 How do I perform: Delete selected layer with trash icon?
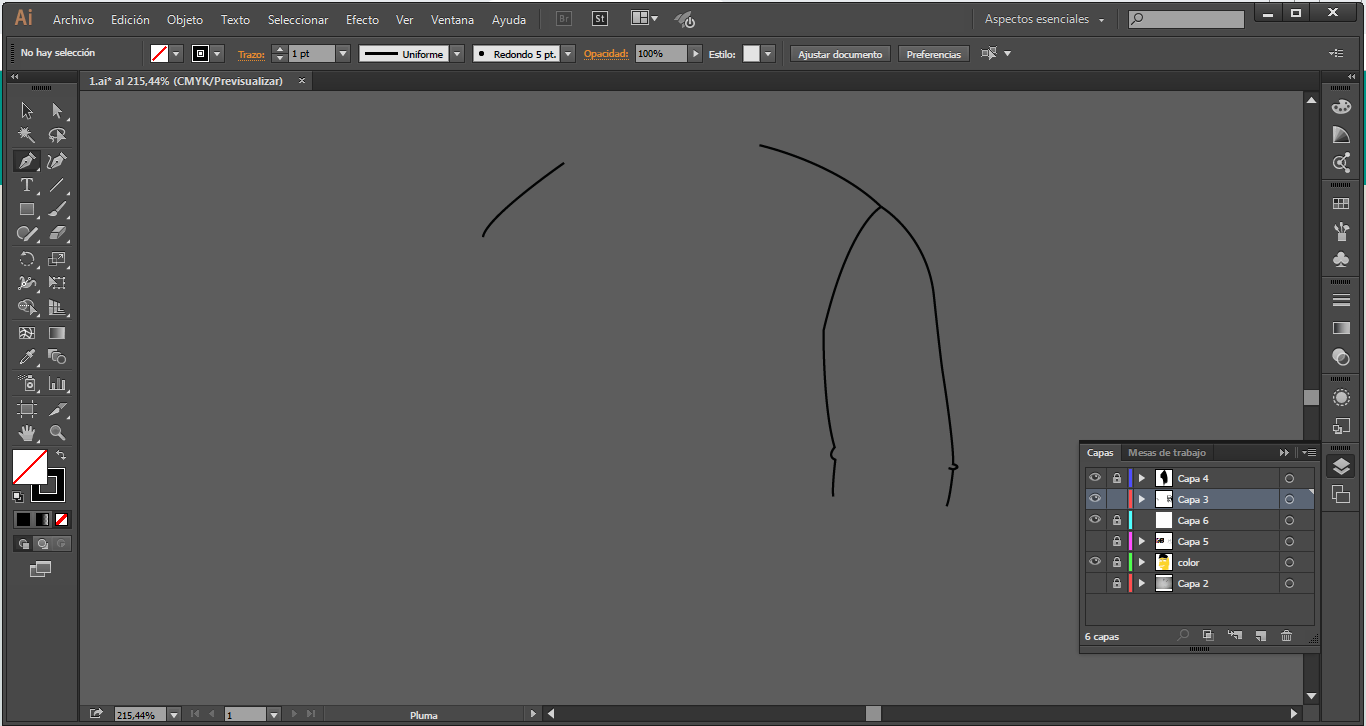tap(1287, 636)
